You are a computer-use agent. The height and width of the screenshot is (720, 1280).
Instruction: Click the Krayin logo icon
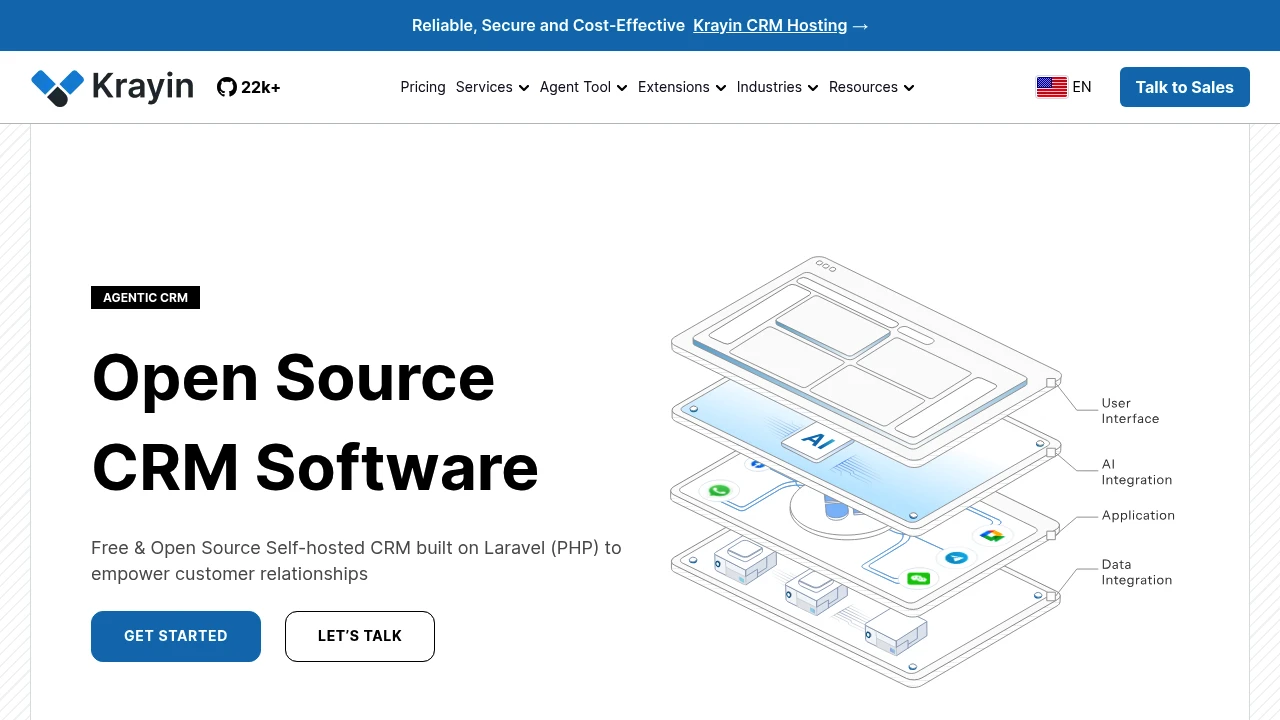[57, 87]
